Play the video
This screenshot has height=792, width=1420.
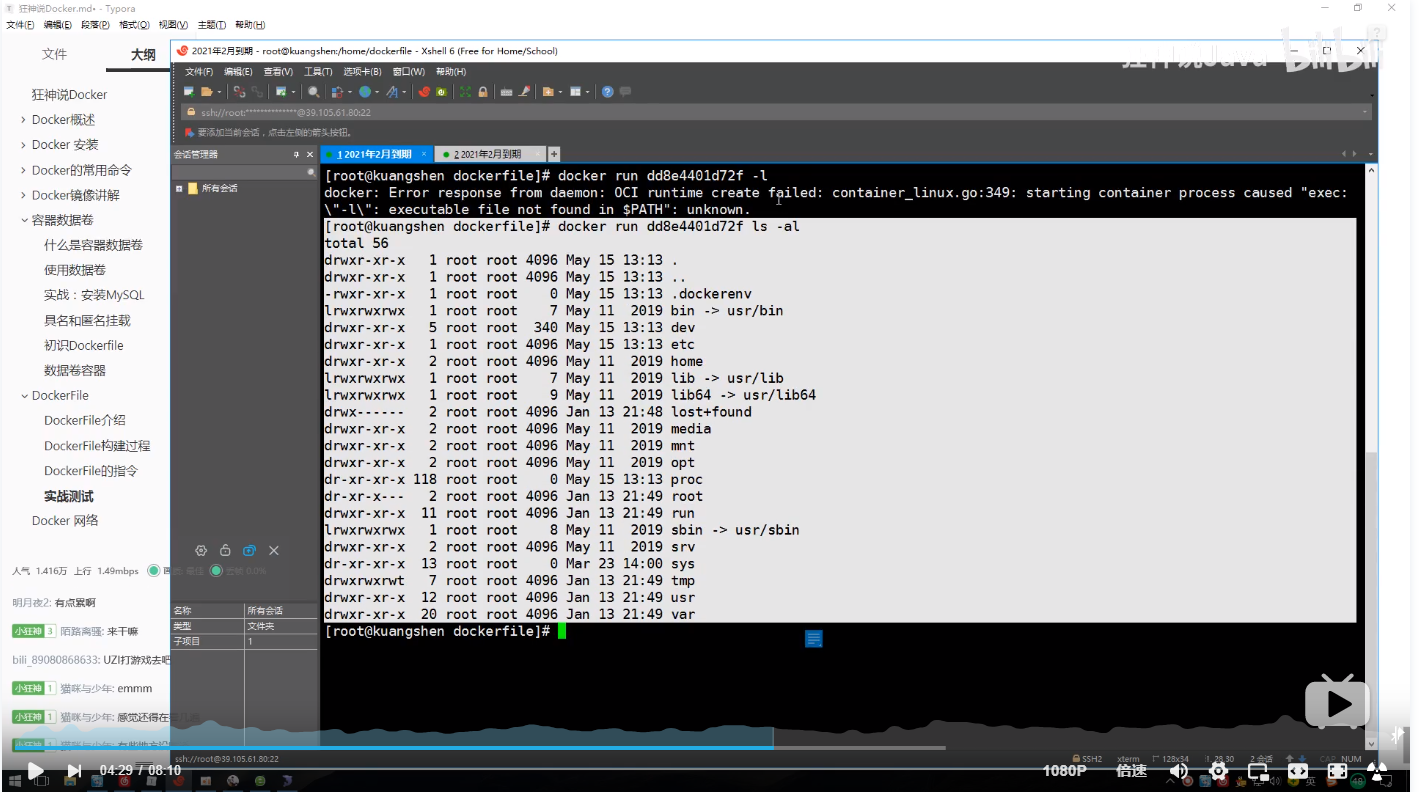(35, 770)
